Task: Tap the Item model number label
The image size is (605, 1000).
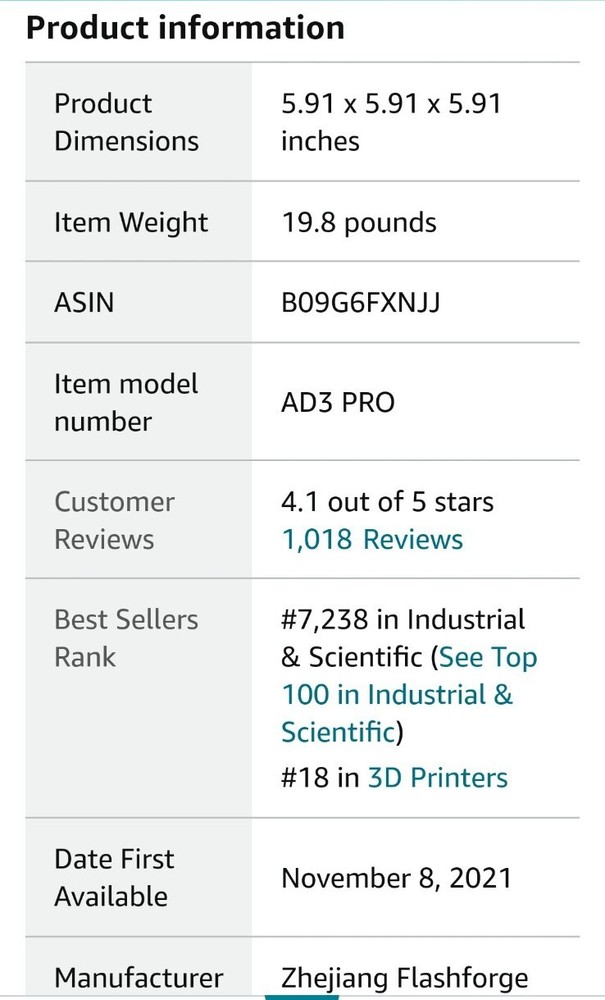Action: tap(126, 402)
